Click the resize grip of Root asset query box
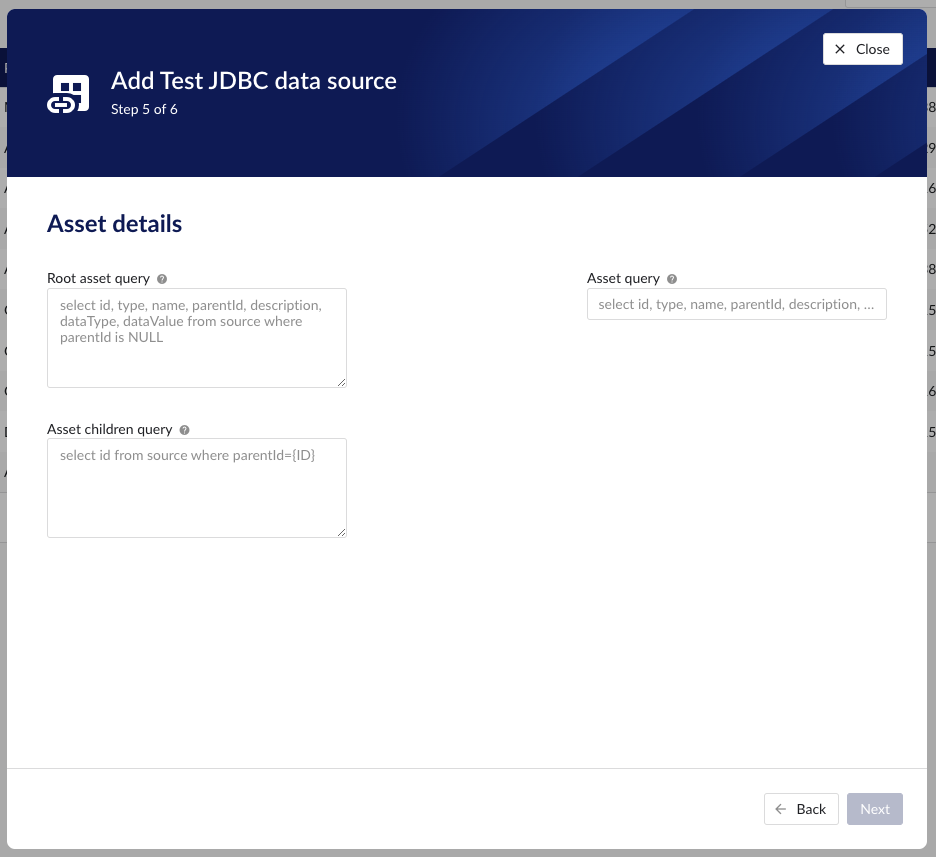The image size is (936, 857). tap(343, 382)
